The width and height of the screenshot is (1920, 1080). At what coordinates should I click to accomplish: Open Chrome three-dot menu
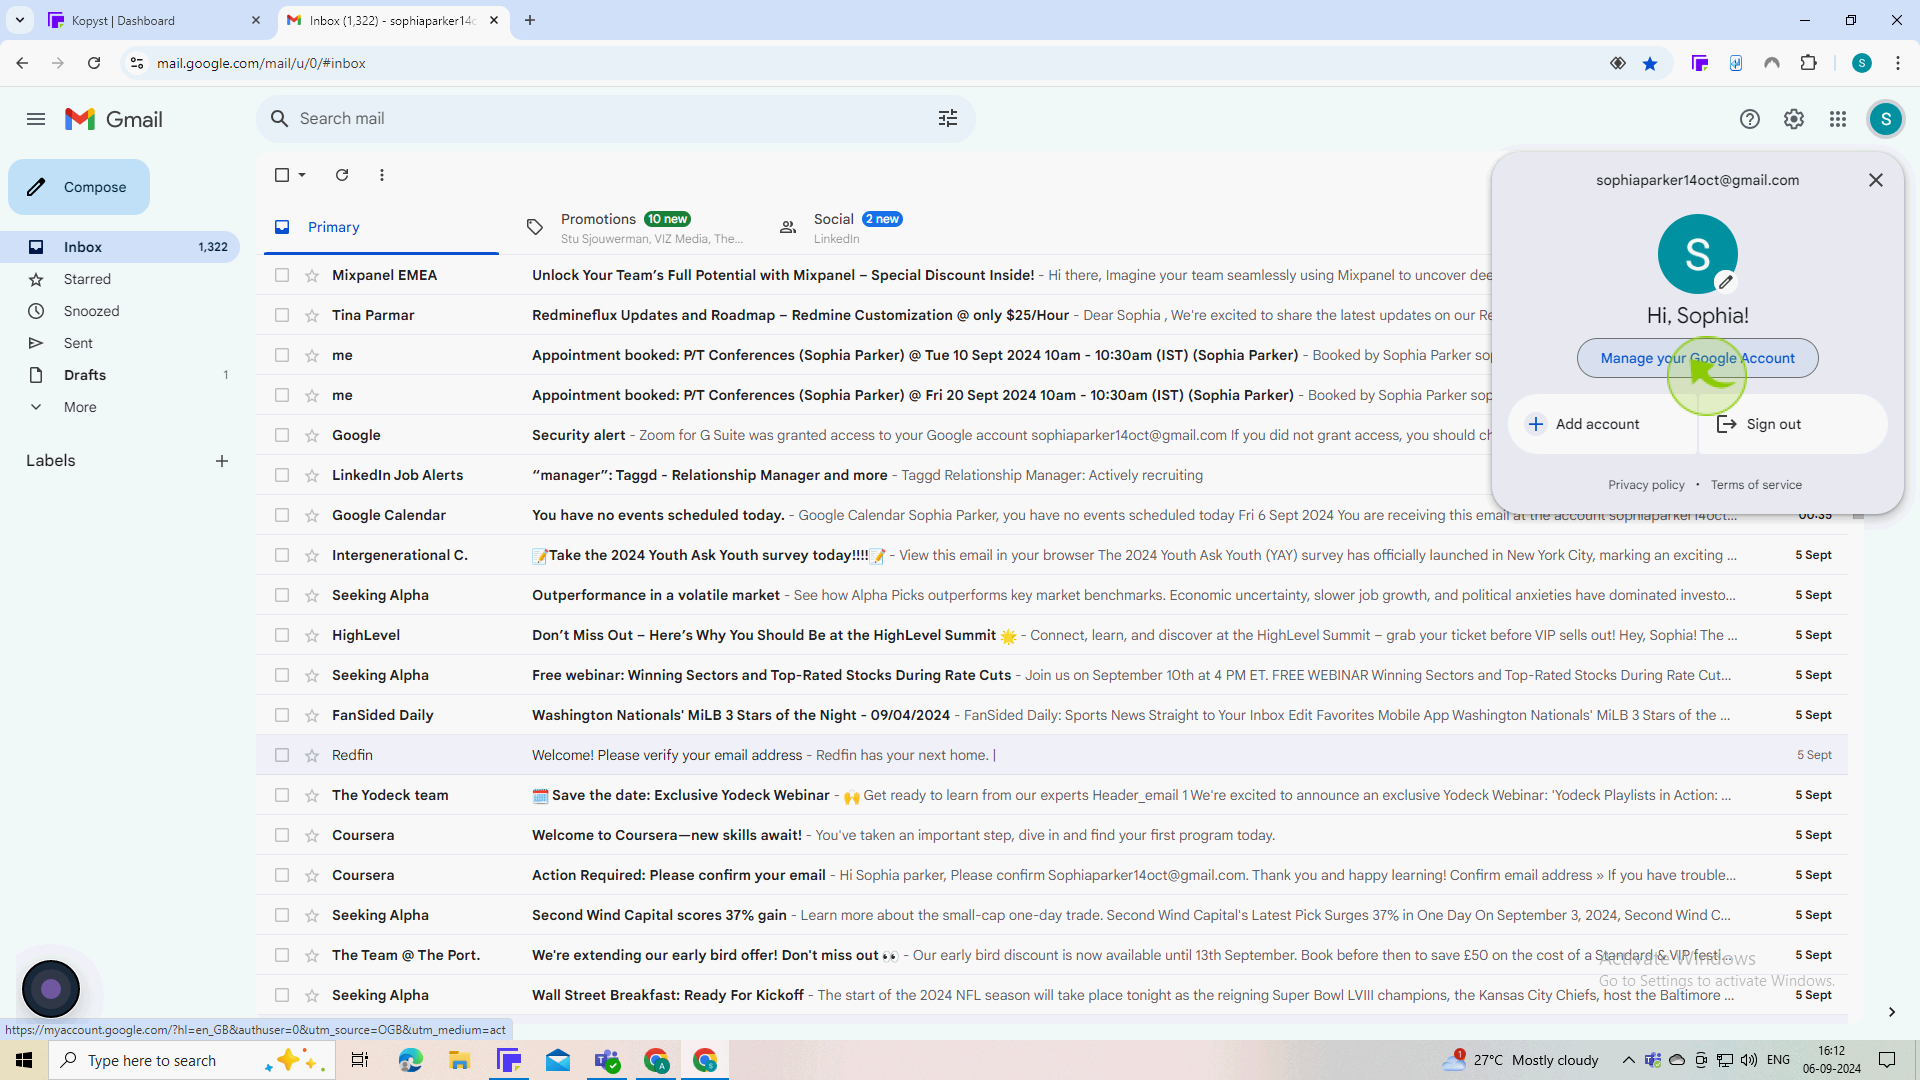[x=1898, y=63]
